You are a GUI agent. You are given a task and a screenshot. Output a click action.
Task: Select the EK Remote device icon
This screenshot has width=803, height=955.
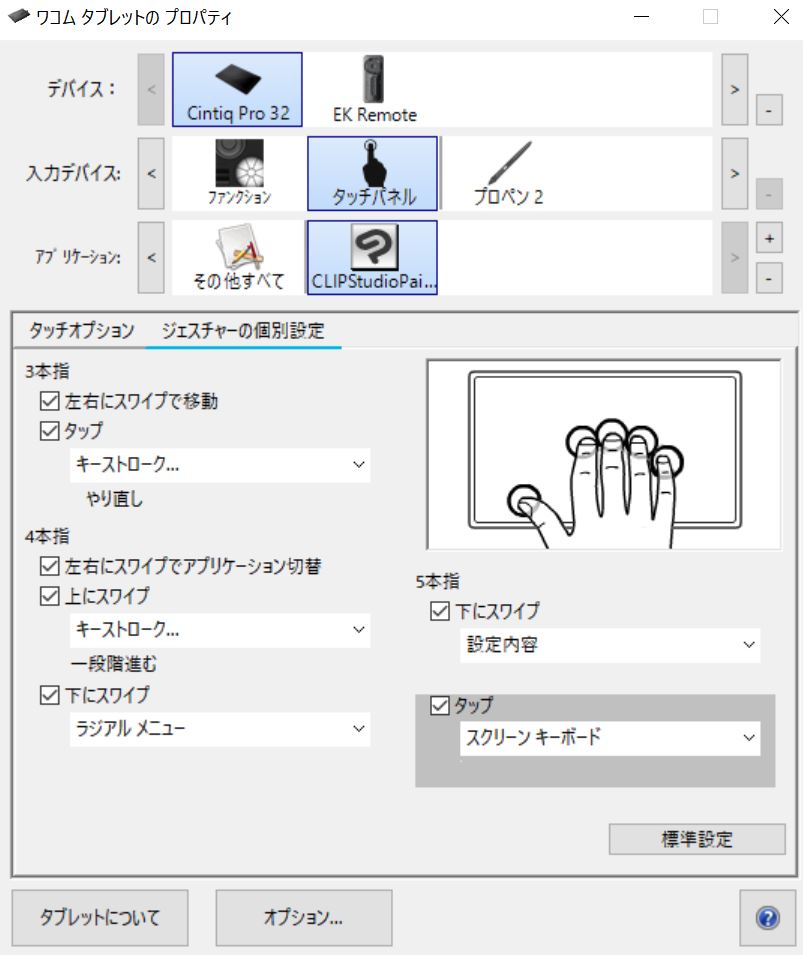click(374, 90)
